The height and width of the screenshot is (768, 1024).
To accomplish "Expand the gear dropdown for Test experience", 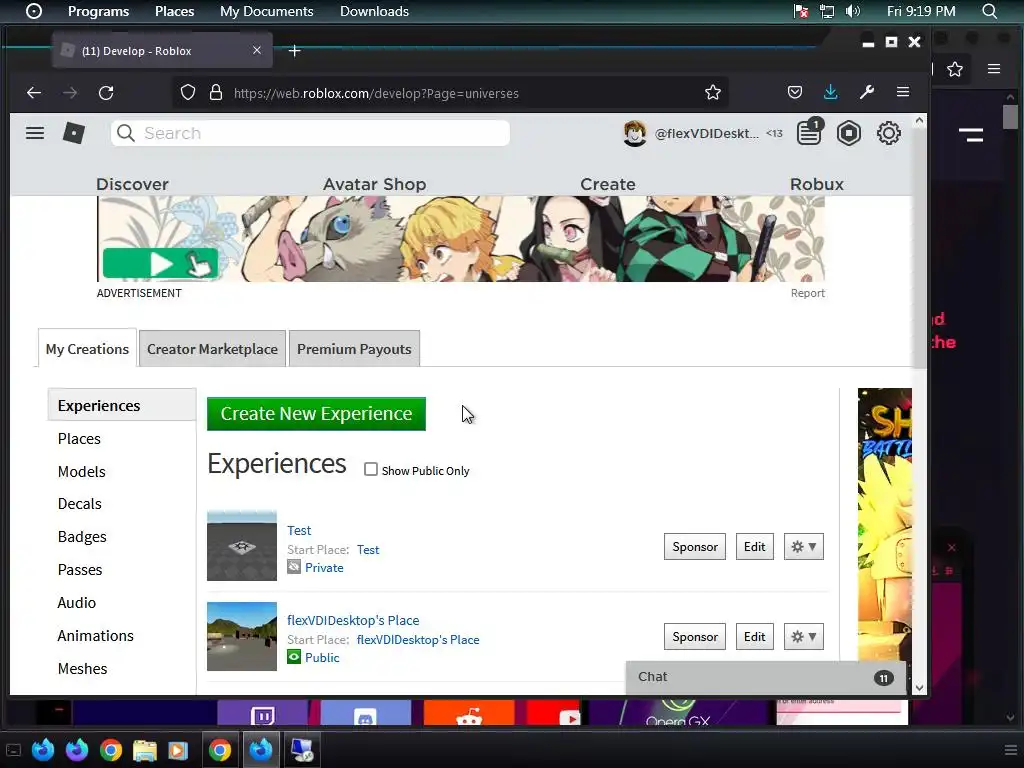I will click(x=804, y=547).
